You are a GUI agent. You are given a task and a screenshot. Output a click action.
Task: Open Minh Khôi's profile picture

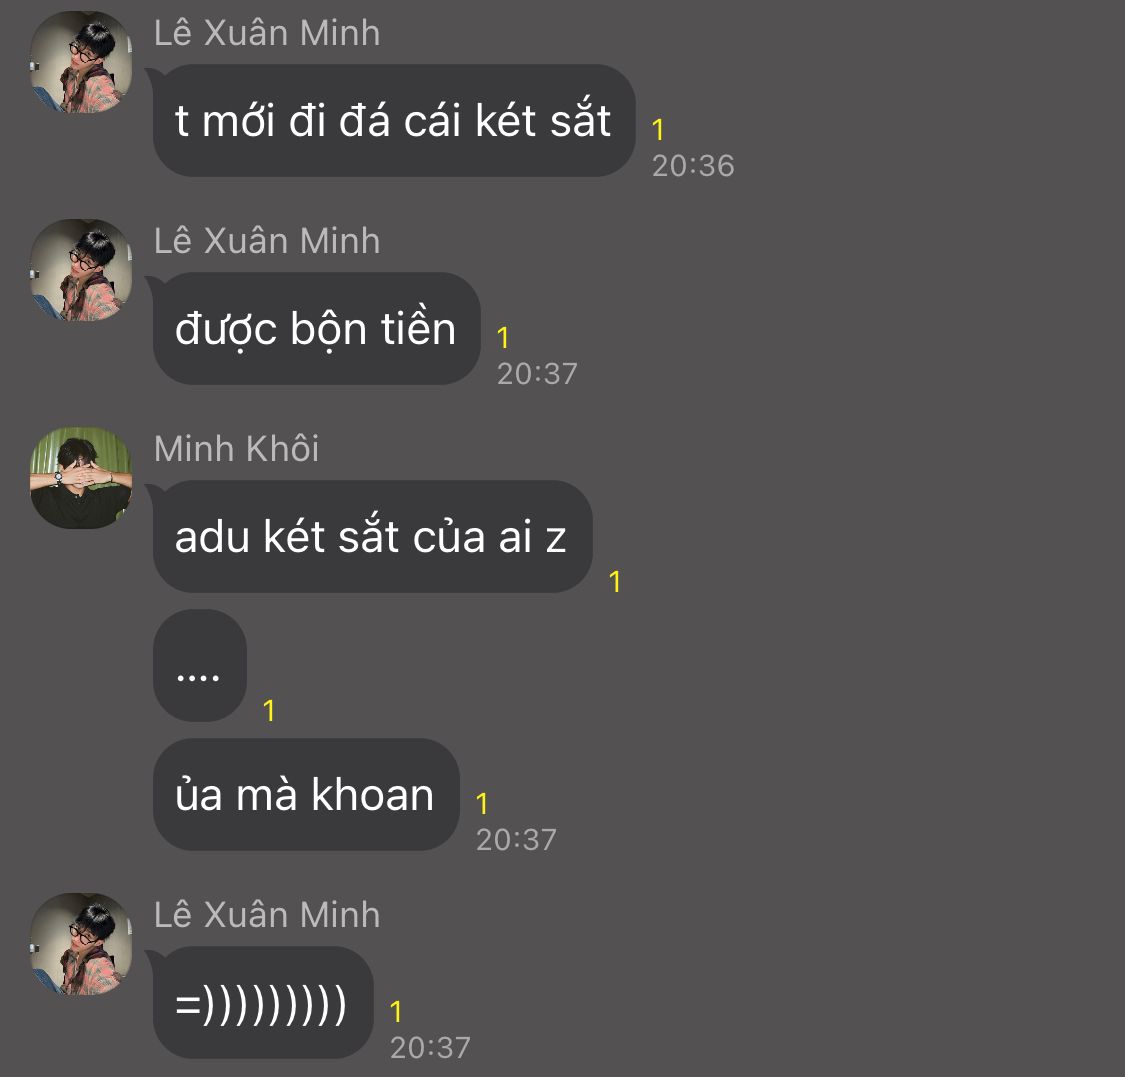tap(81, 479)
